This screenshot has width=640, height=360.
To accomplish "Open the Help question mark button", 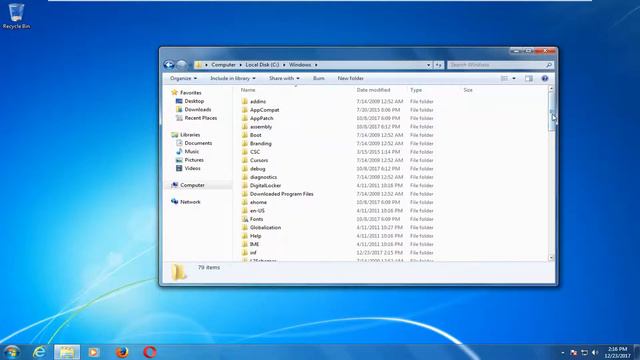I will (x=544, y=78).
